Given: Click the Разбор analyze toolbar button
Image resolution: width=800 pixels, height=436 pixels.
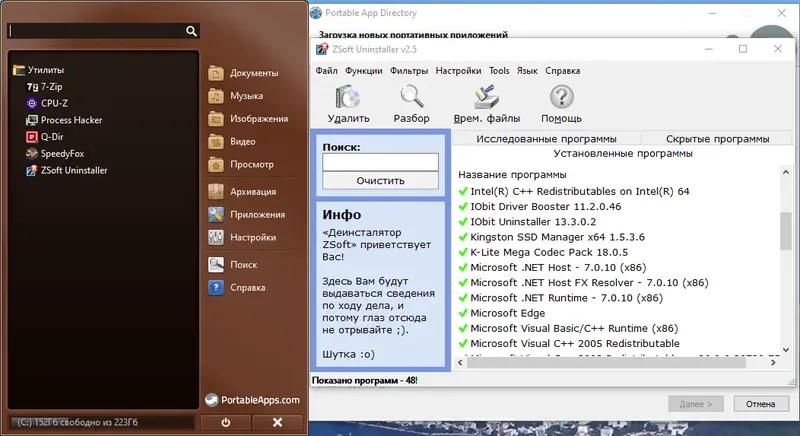Looking at the screenshot, I should click(412, 105).
